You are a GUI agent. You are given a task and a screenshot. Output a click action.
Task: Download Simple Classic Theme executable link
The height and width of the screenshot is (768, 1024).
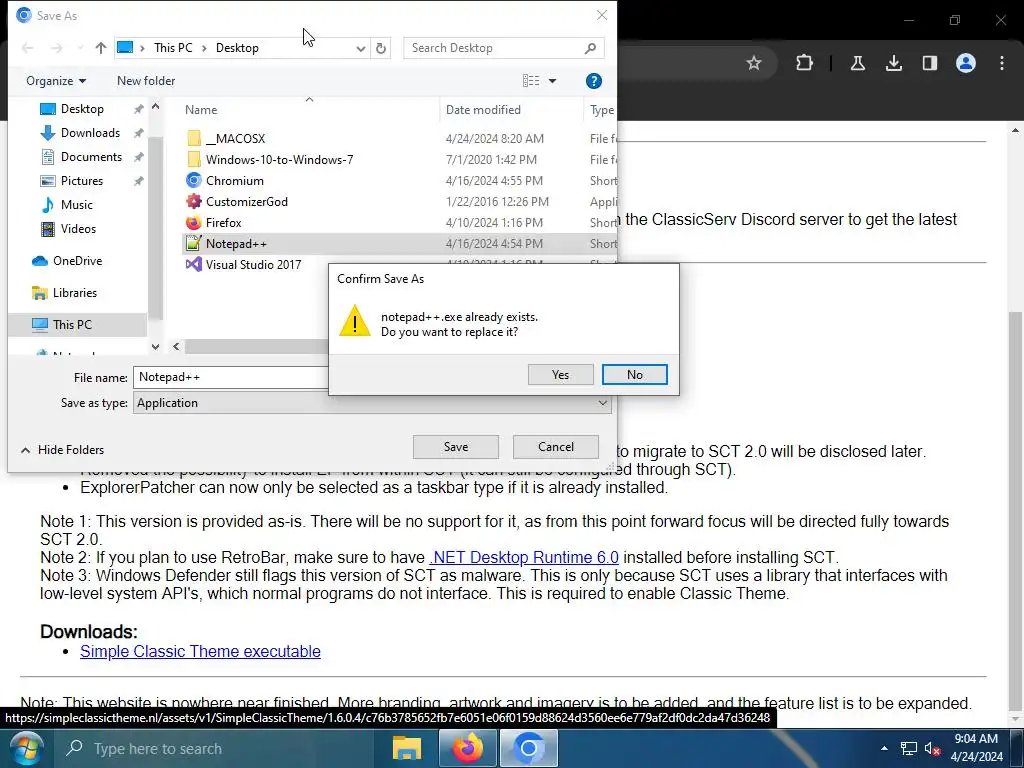[200, 651]
